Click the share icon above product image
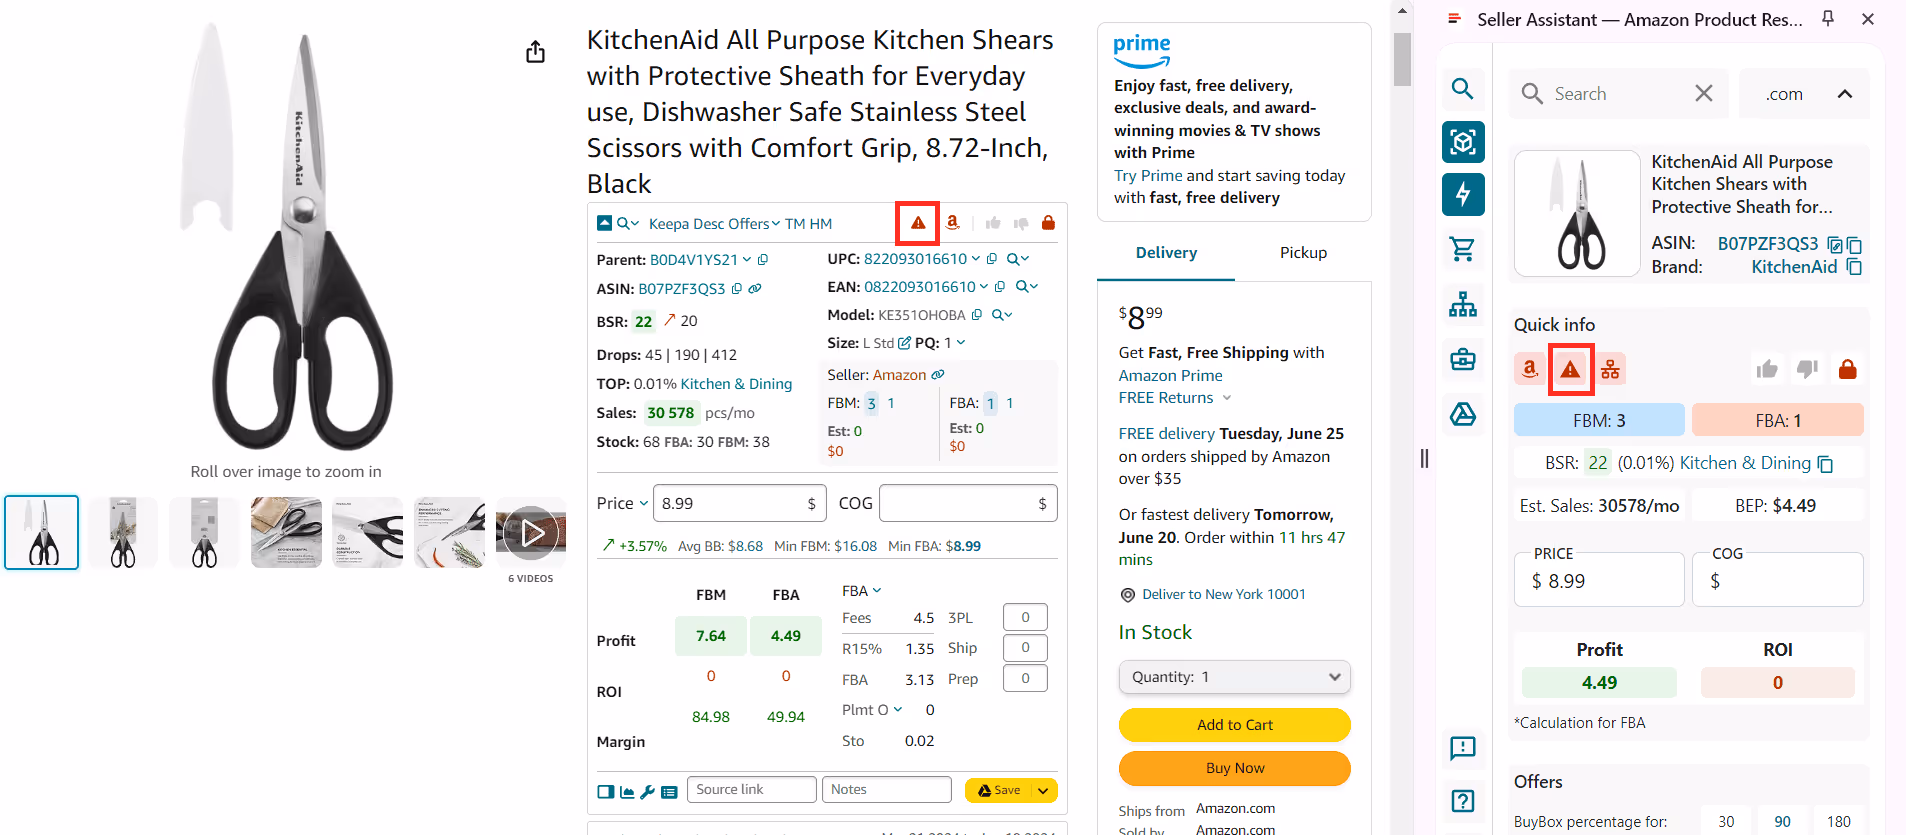 536,52
